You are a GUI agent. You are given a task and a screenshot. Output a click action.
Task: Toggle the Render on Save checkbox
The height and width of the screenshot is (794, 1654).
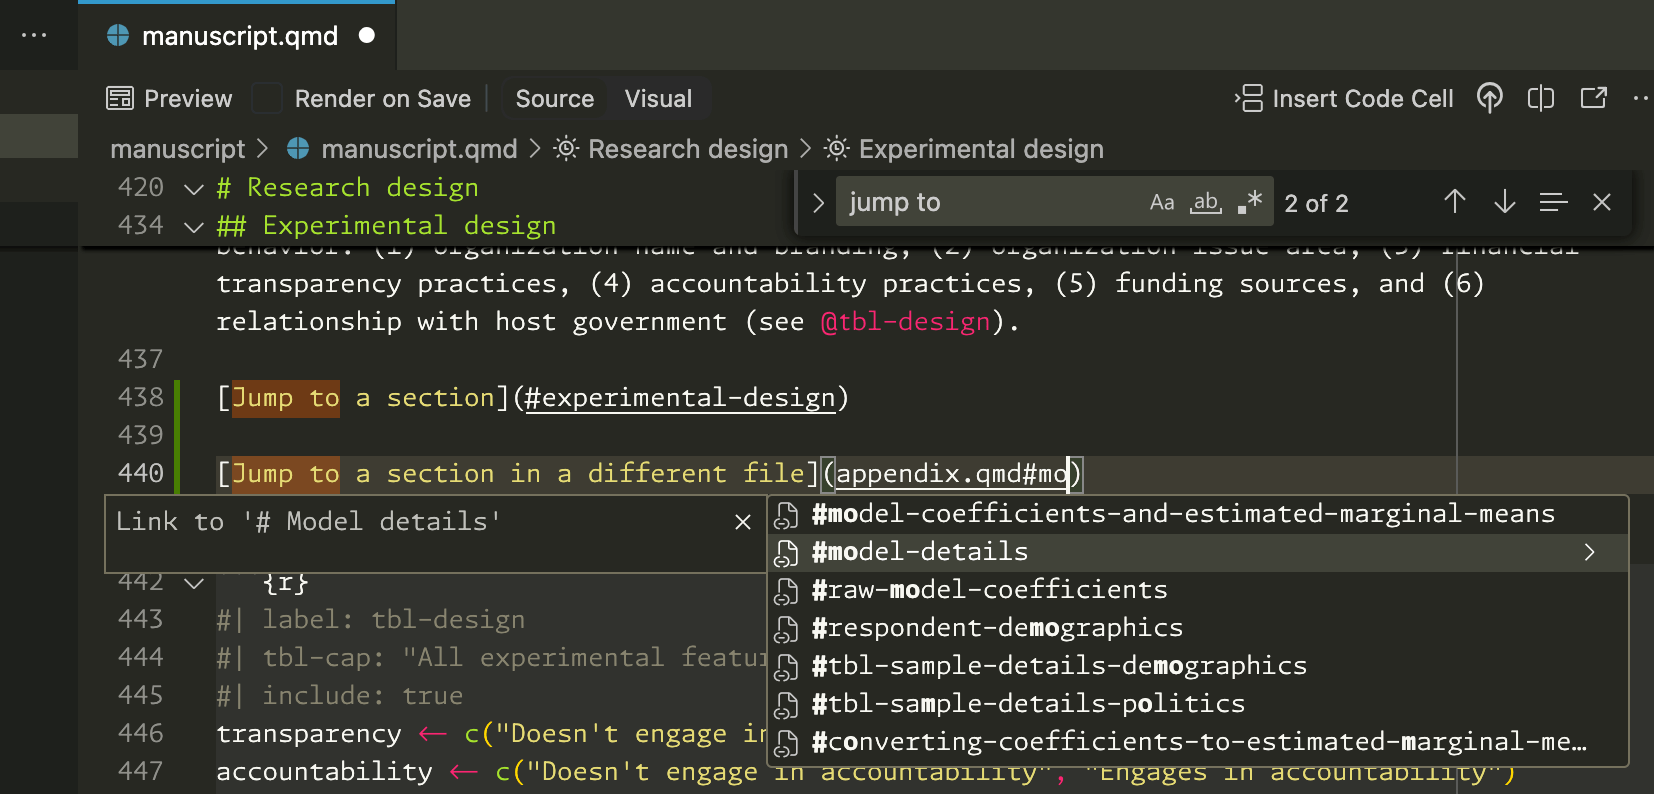(x=266, y=99)
